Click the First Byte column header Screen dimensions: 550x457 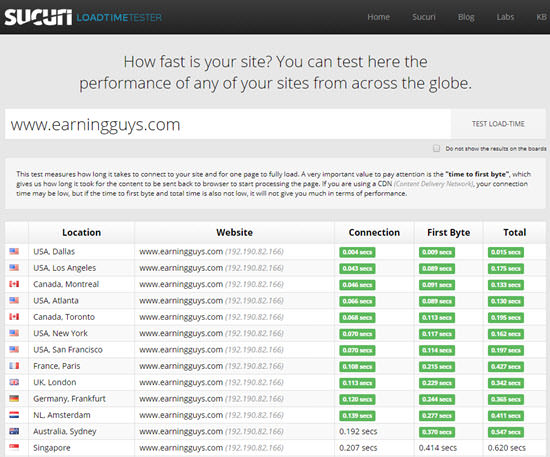[x=448, y=232]
